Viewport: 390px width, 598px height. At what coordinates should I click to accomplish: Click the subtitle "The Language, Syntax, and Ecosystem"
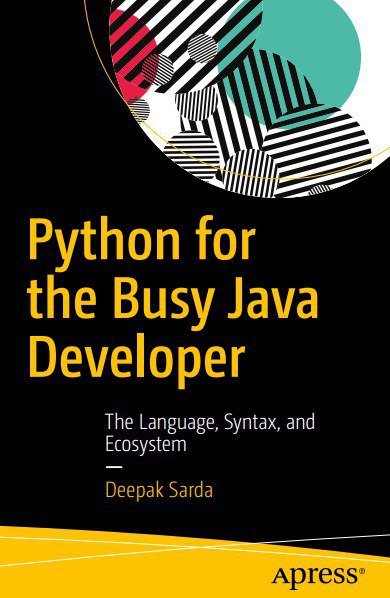click(x=210, y=433)
